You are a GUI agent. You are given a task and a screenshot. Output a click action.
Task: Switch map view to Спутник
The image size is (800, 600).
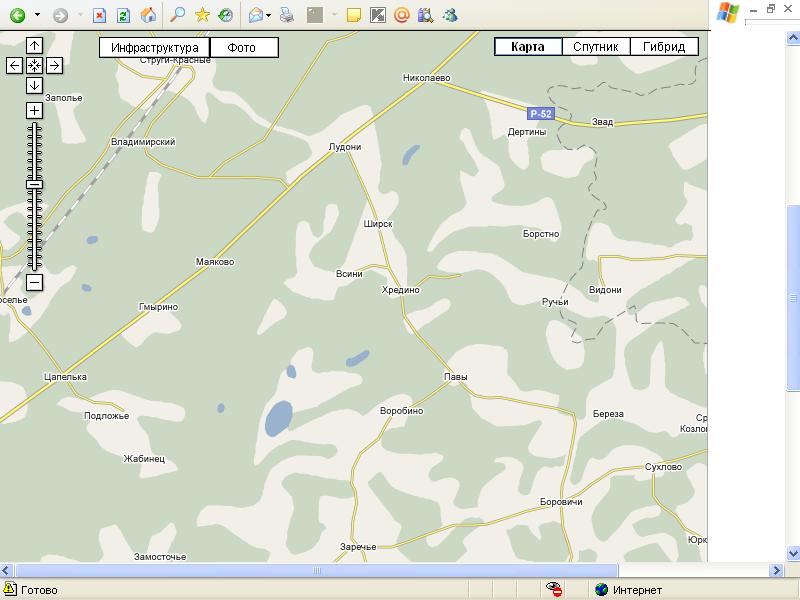click(x=596, y=47)
